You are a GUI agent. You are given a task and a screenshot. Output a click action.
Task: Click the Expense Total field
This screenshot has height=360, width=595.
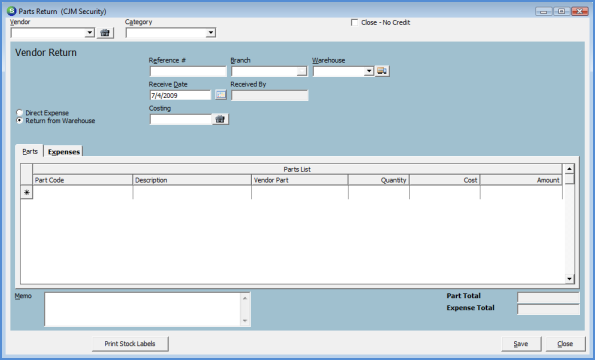click(548, 309)
